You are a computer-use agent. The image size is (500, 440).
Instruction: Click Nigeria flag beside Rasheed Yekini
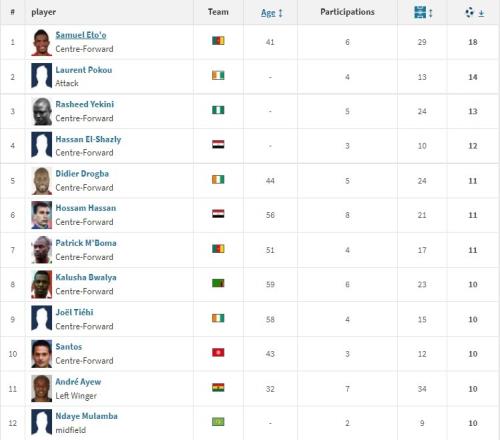point(218,110)
